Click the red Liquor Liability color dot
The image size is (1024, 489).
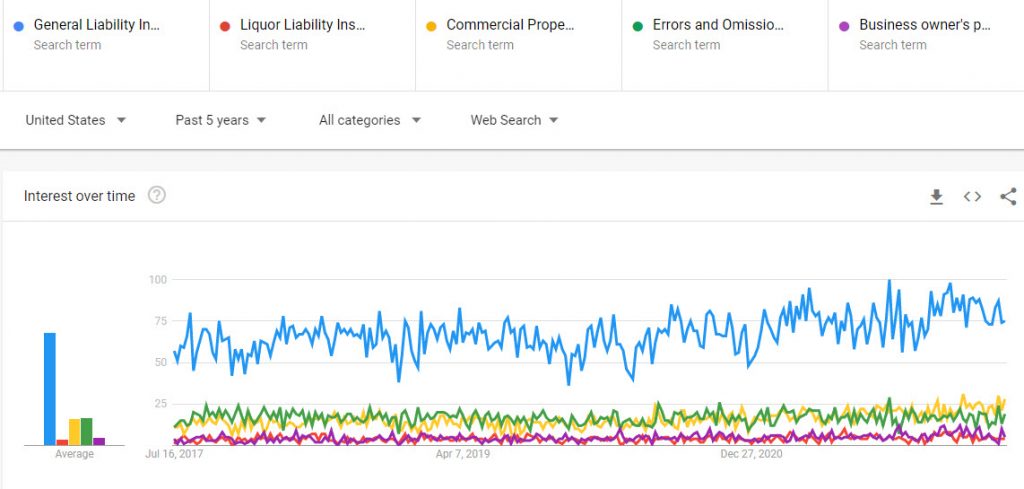coord(225,27)
